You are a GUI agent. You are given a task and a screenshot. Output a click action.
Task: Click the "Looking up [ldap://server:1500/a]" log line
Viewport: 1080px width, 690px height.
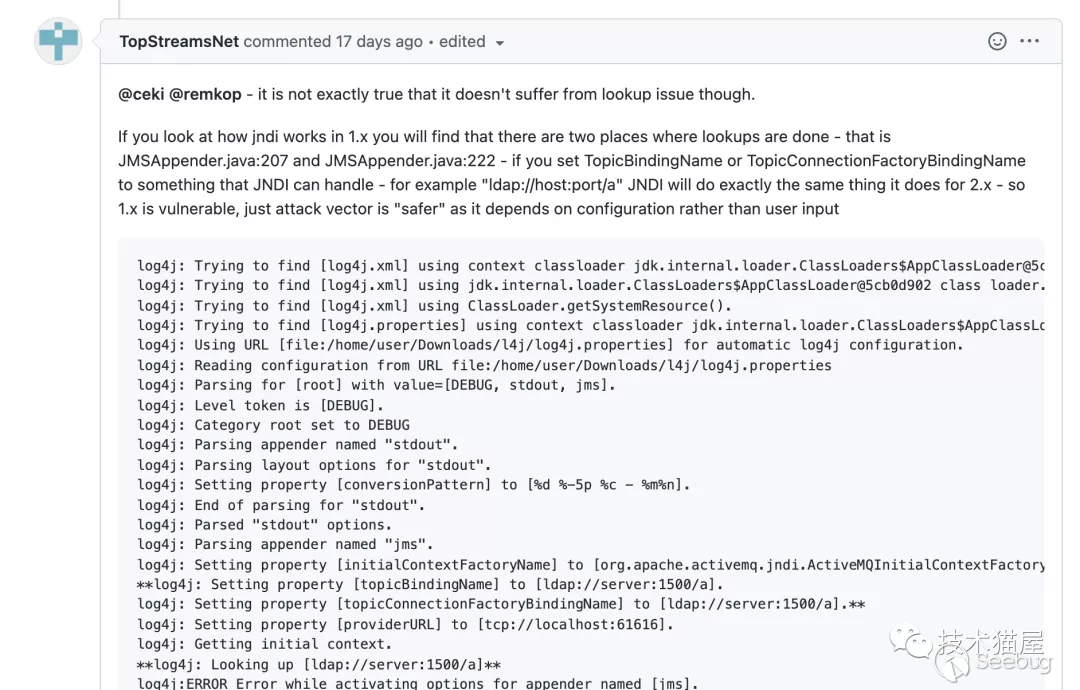click(x=319, y=665)
